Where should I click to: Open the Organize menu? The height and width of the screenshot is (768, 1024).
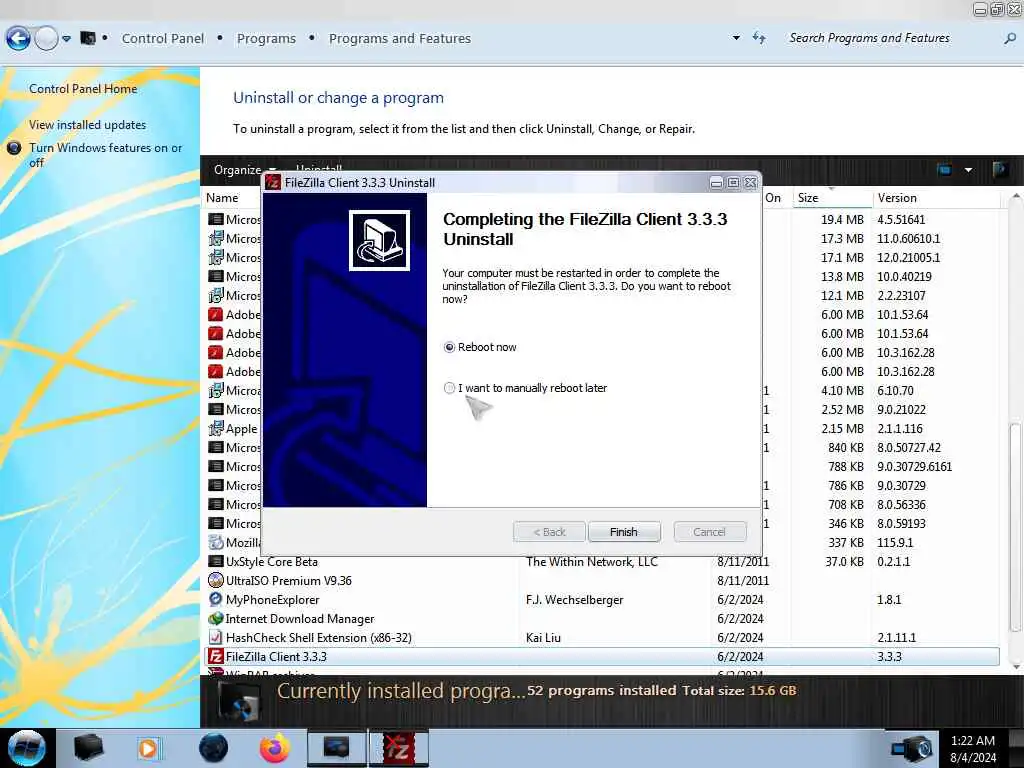point(244,169)
